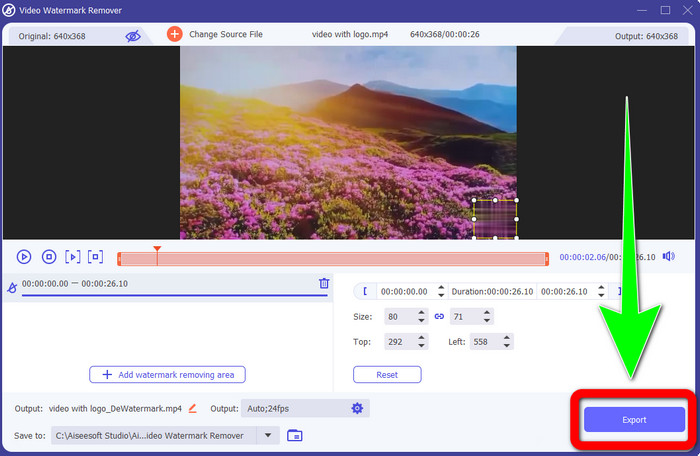Decrease the start time with down arrow
700x456 pixels.
point(441,295)
